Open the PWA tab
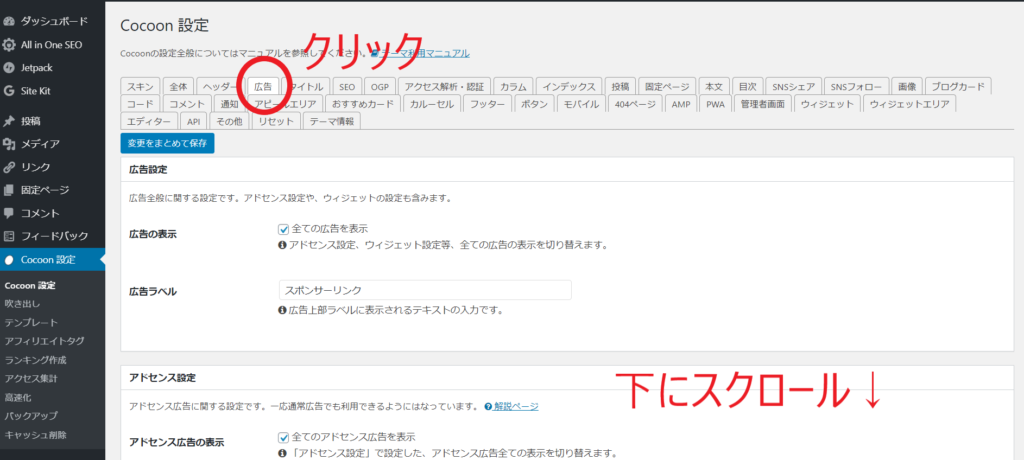 point(715,105)
